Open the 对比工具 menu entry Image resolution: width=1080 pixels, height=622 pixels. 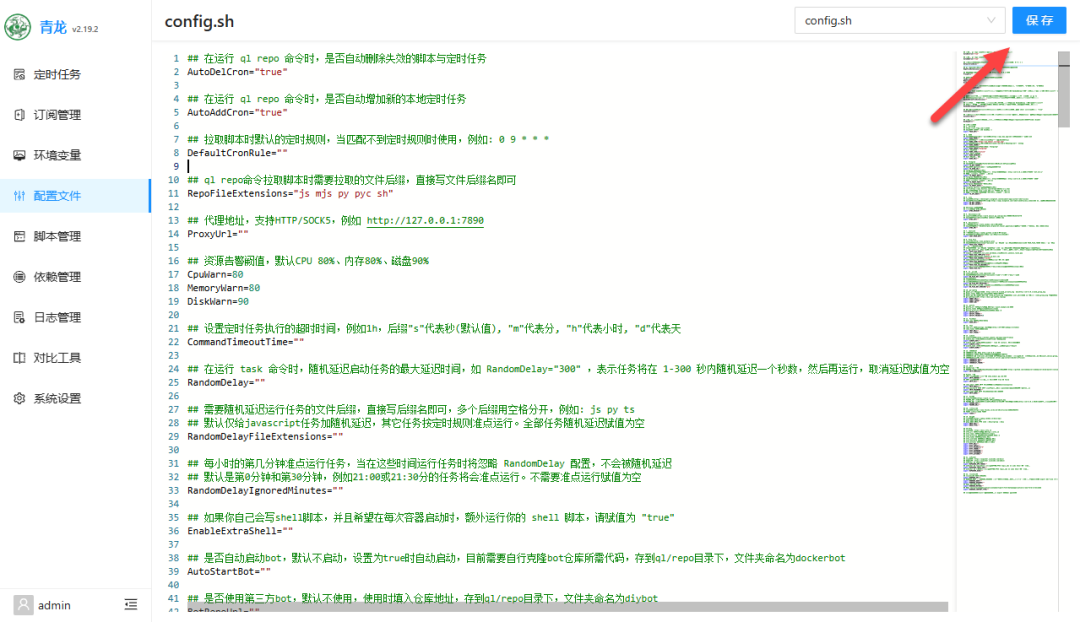(x=75, y=358)
